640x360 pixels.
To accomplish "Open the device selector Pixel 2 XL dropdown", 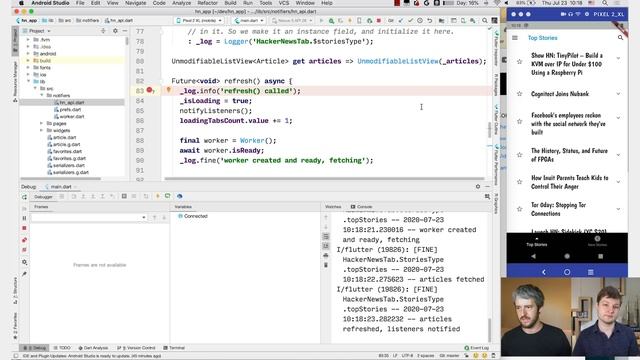I will tap(200, 20).
